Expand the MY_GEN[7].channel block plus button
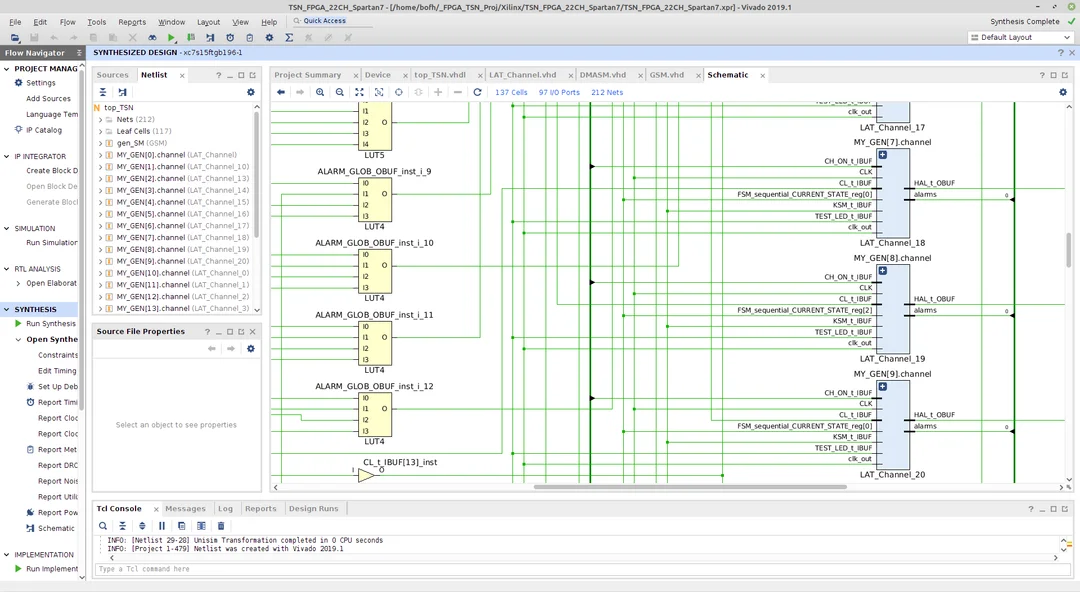Screen dimensions: 1080x592 point(882,155)
